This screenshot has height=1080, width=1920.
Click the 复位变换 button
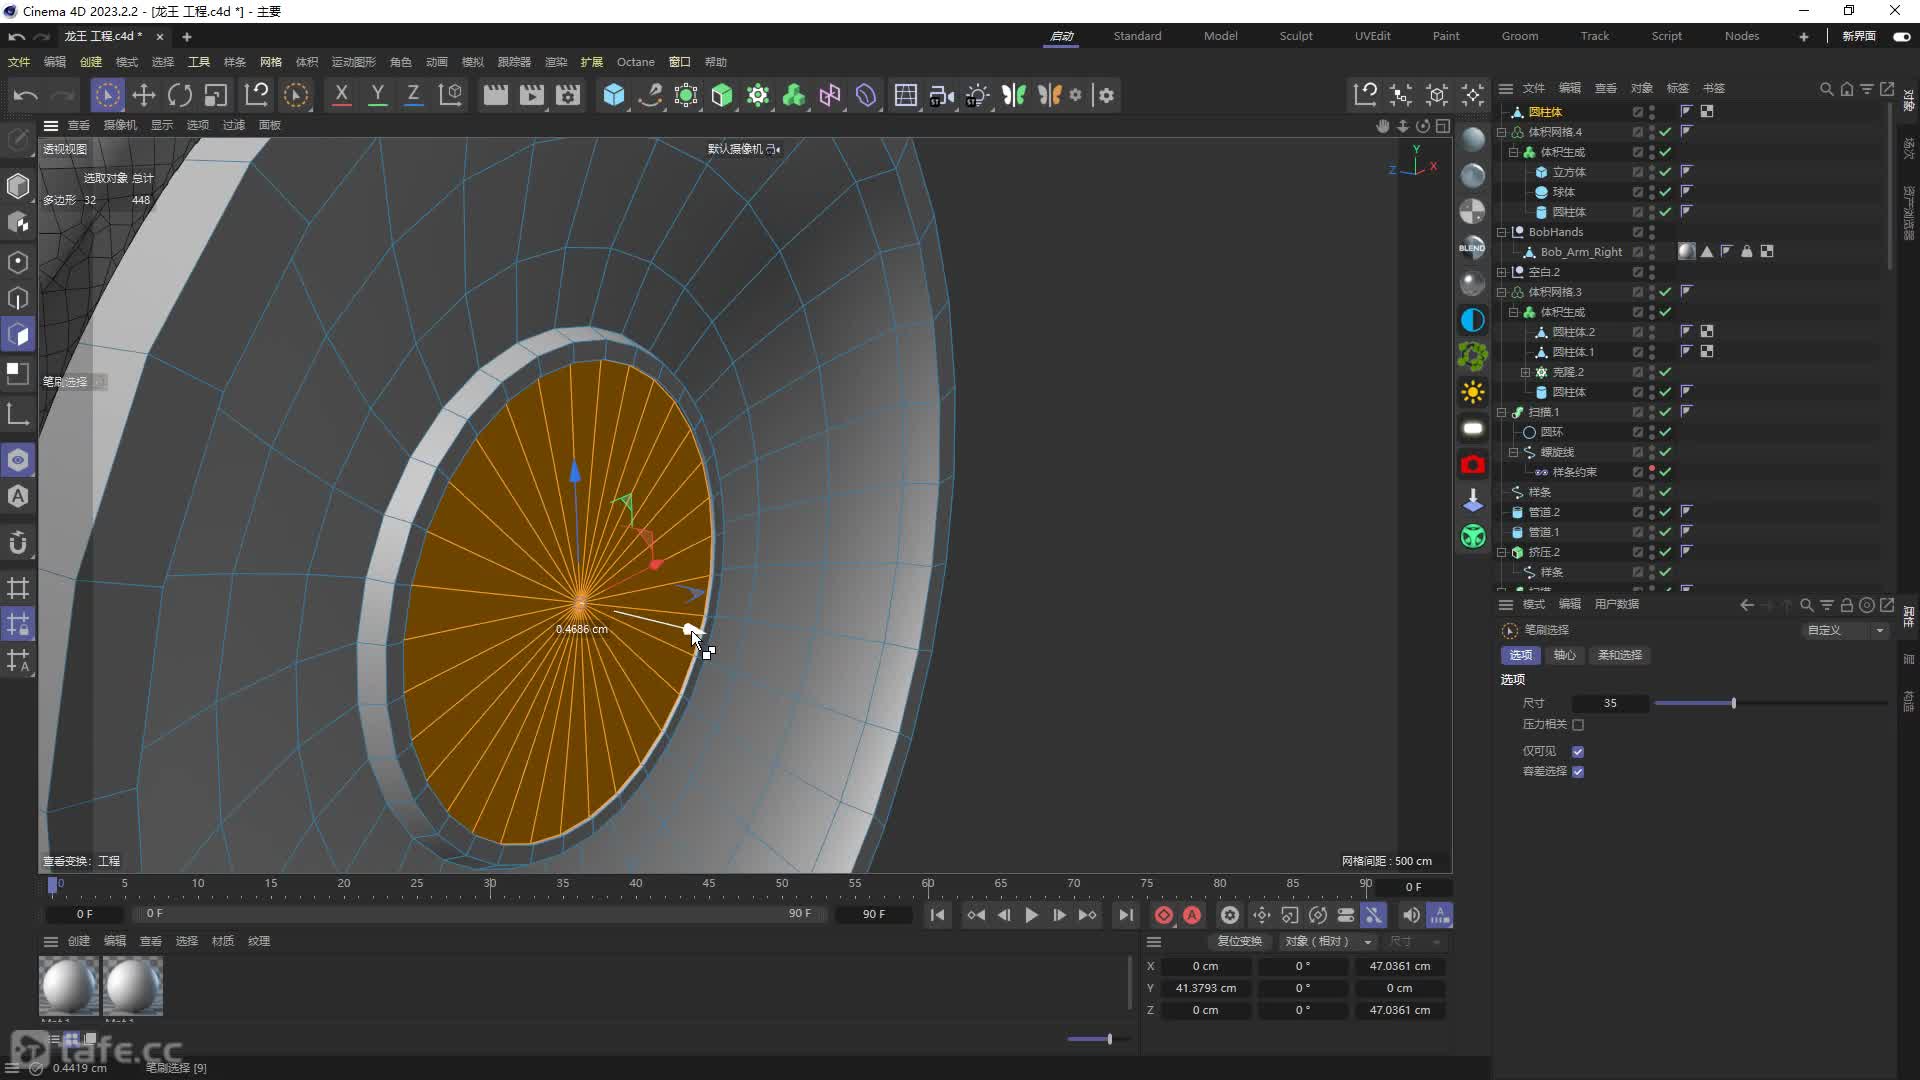coord(1239,941)
